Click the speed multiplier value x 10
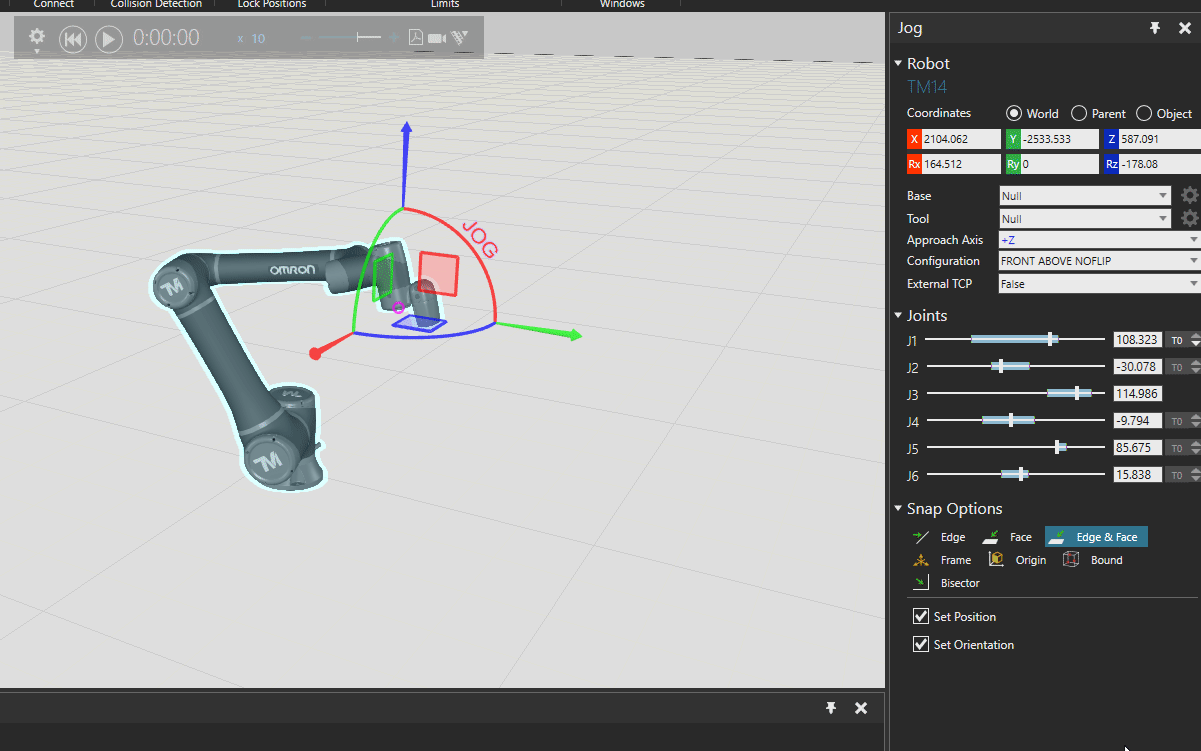1201x751 pixels. coord(251,38)
